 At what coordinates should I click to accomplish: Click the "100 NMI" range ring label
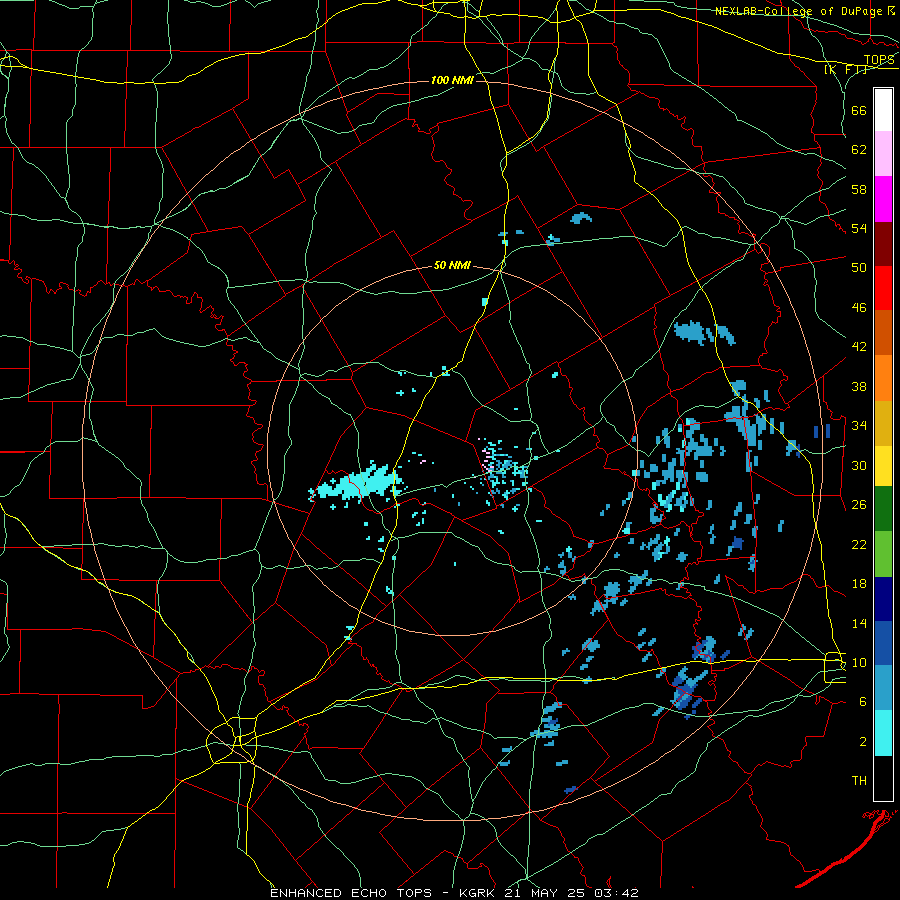pos(452,80)
